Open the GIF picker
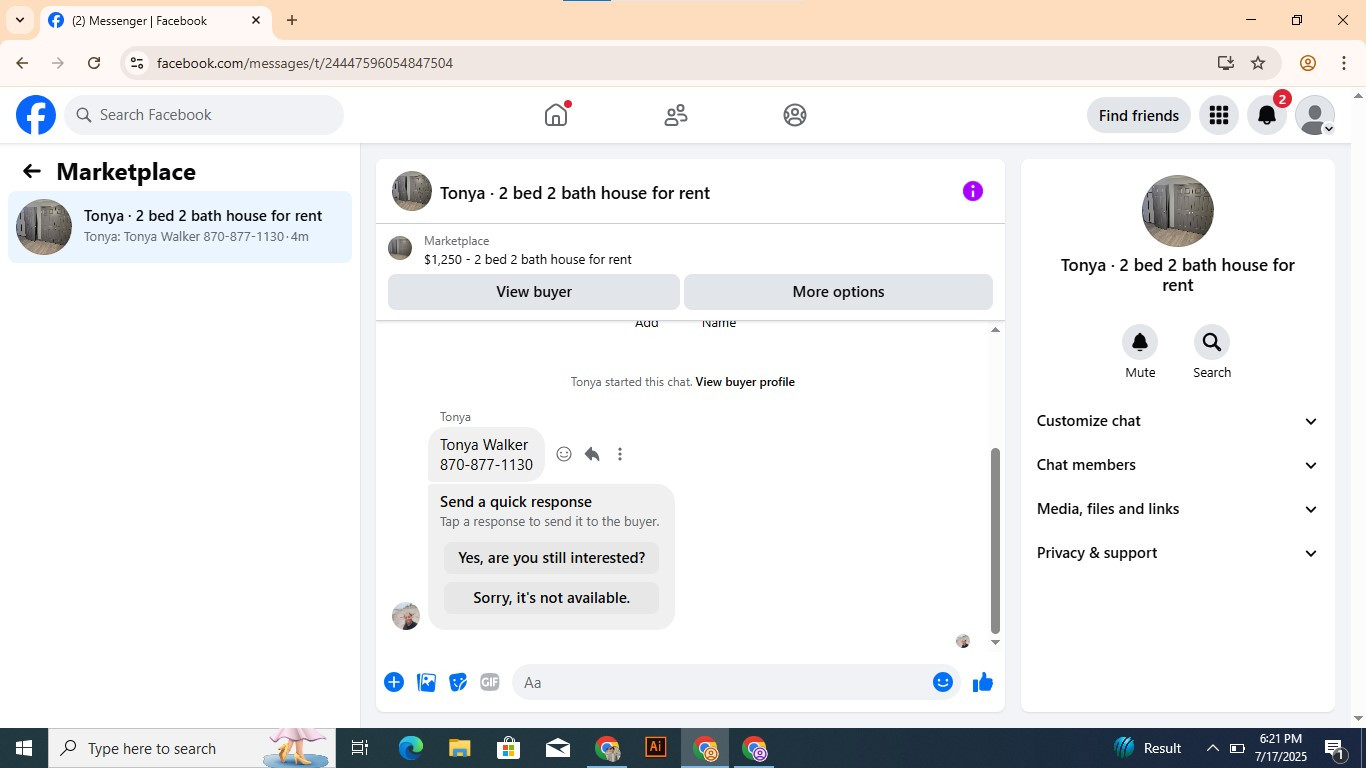This screenshot has width=1366, height=768. 490,682
